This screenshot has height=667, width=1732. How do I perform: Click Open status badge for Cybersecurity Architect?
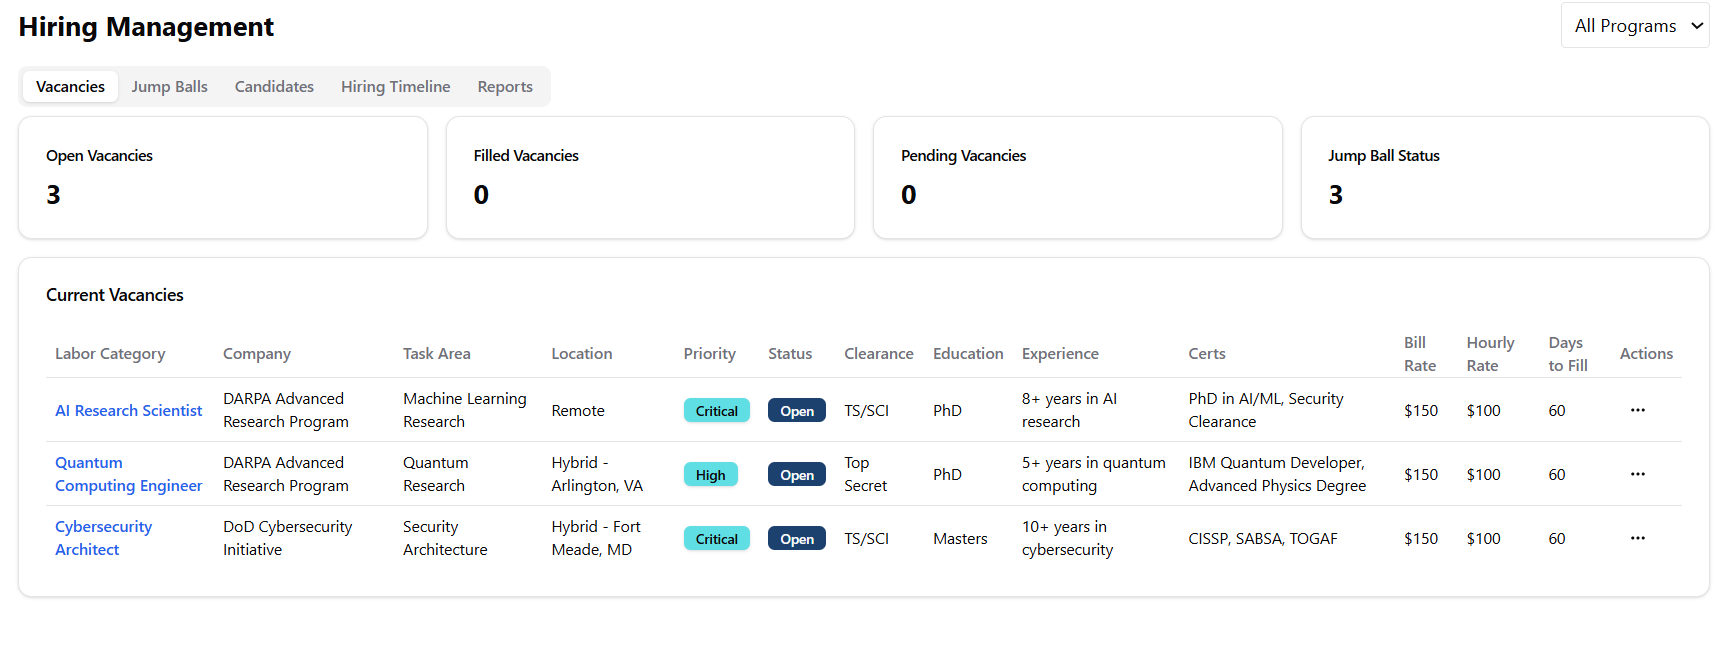(796, 539)
